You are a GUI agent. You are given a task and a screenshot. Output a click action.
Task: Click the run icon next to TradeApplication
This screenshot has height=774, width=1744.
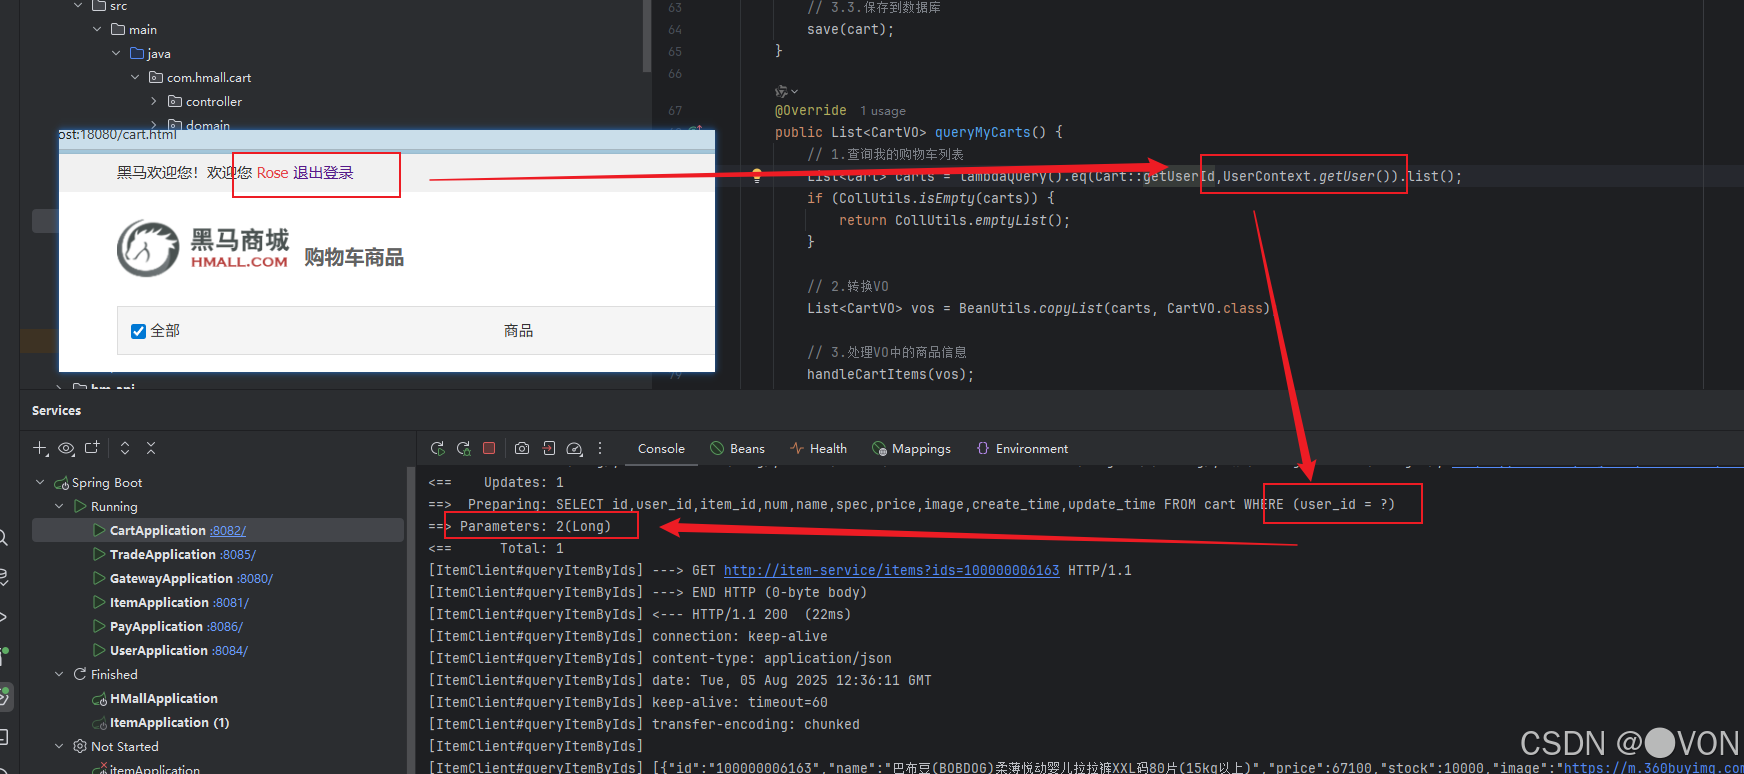99,554
